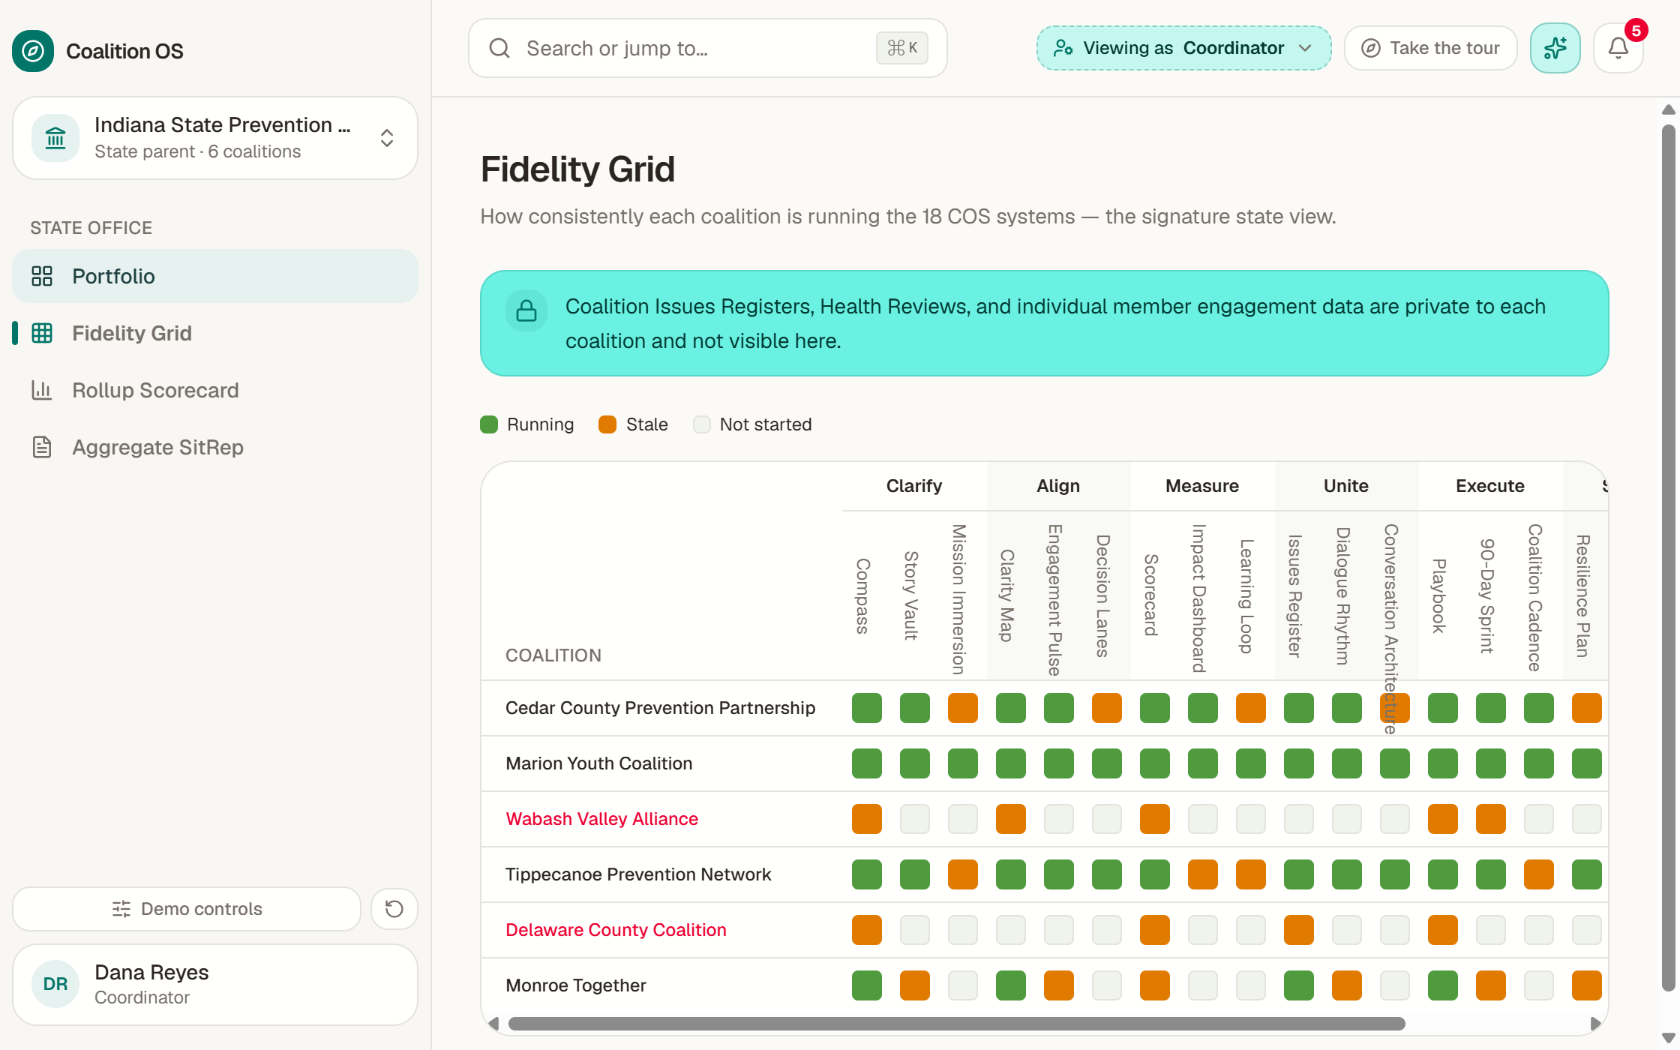1680x1050 pixels.
Task: Click the DR avatar for Dana Reyes
Action: 56,984
